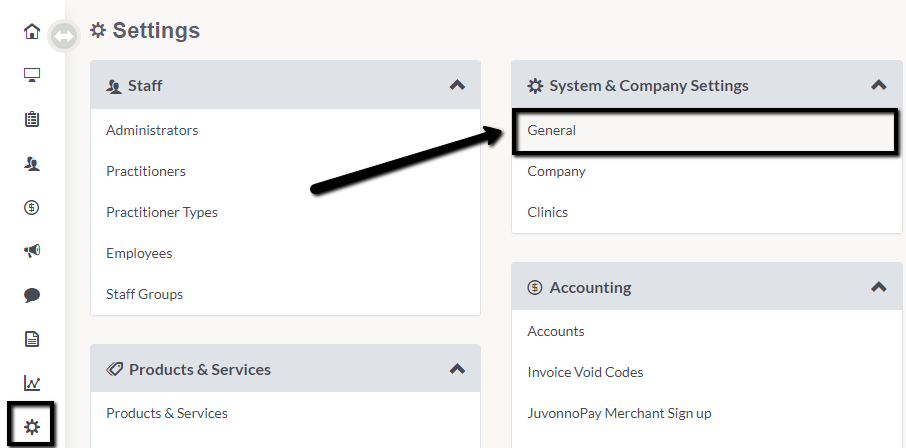The height and width of the screenshot is (448, 906).
Task: Select Invoice Void Codes
Action: point(585,372)
